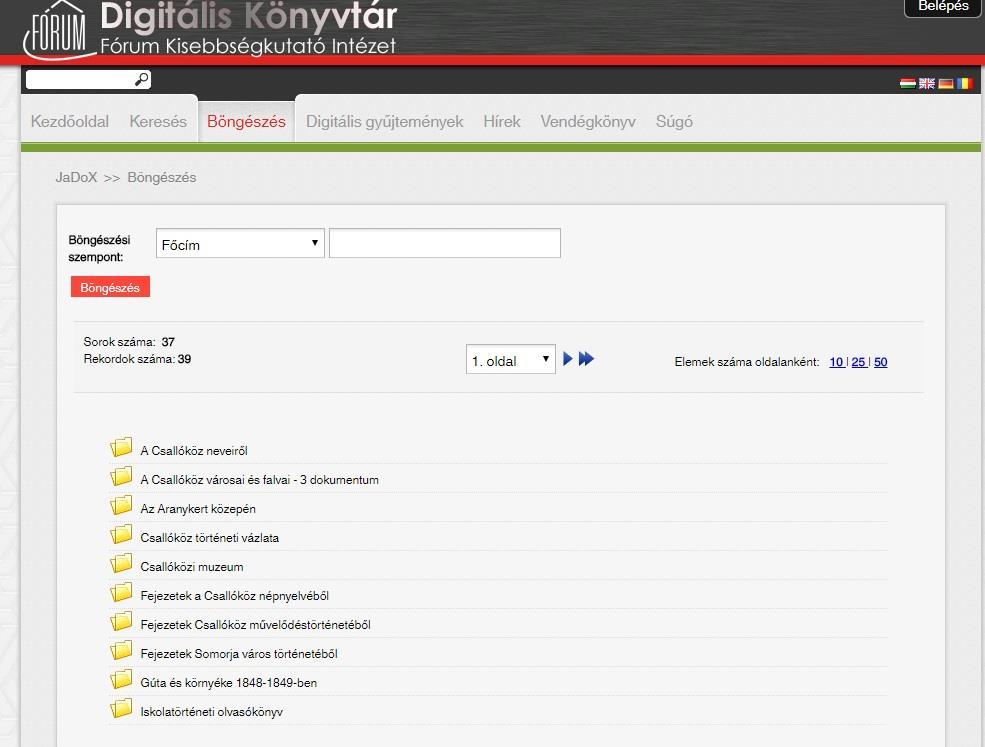Open title Fejezetek Csallóköz művelődéstörténetéből
The height and width of the screenshot is (747, 985).
[x=255, y=624]
